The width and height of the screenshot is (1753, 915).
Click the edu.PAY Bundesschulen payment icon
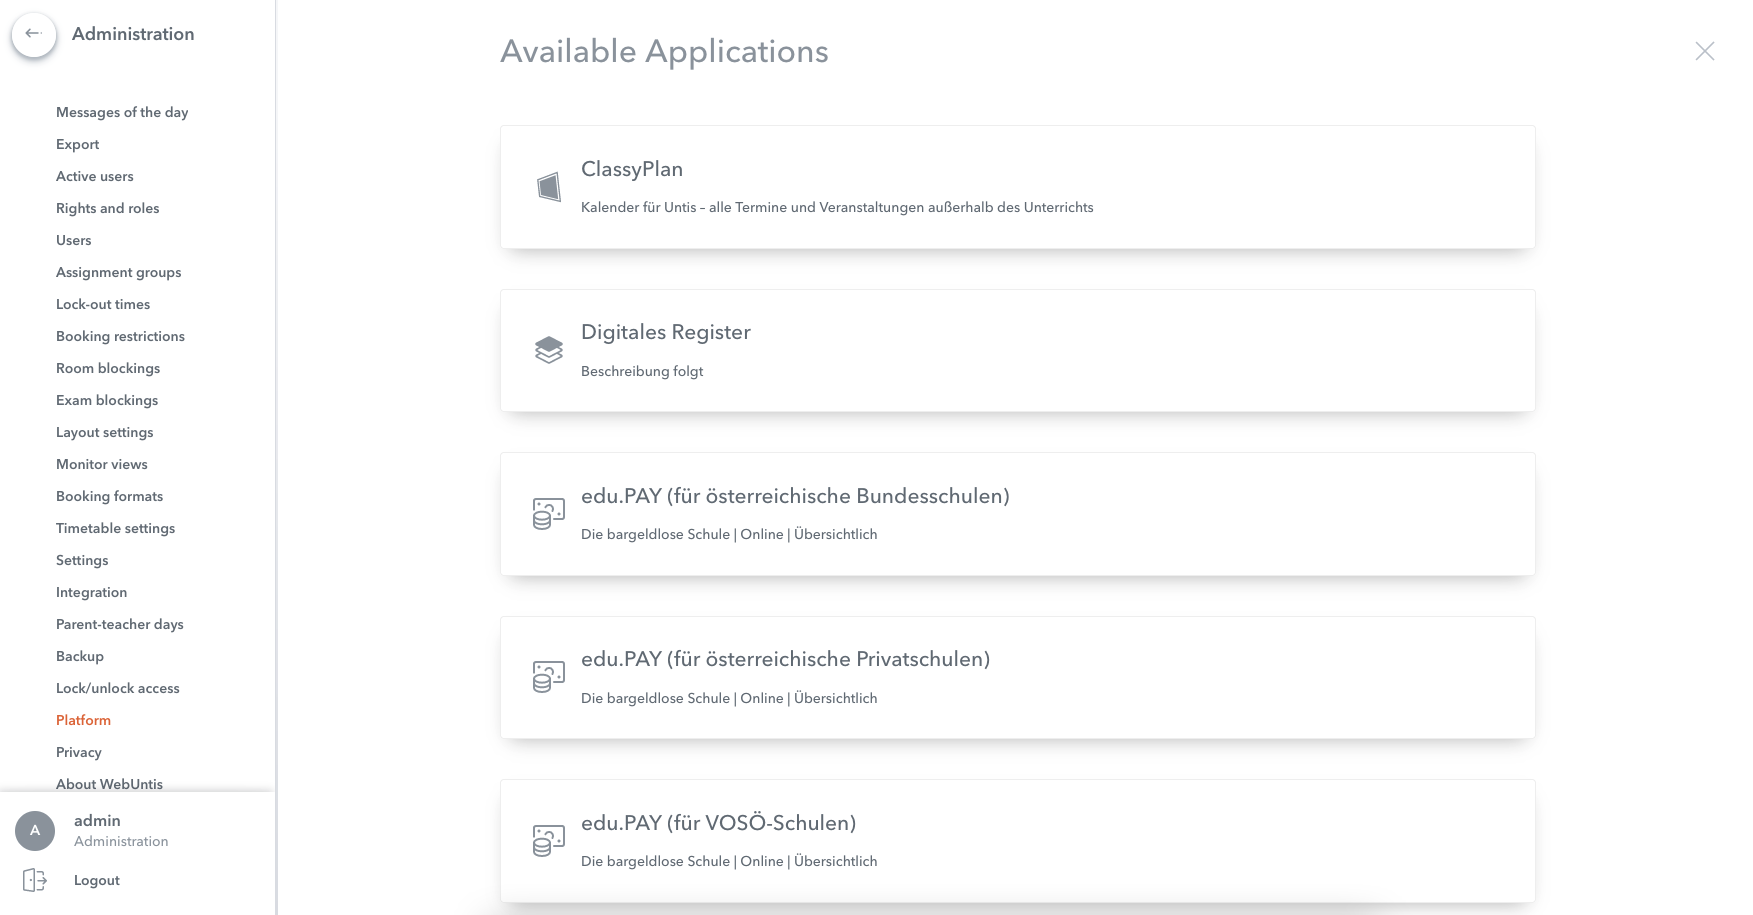(x=549, y=514)
